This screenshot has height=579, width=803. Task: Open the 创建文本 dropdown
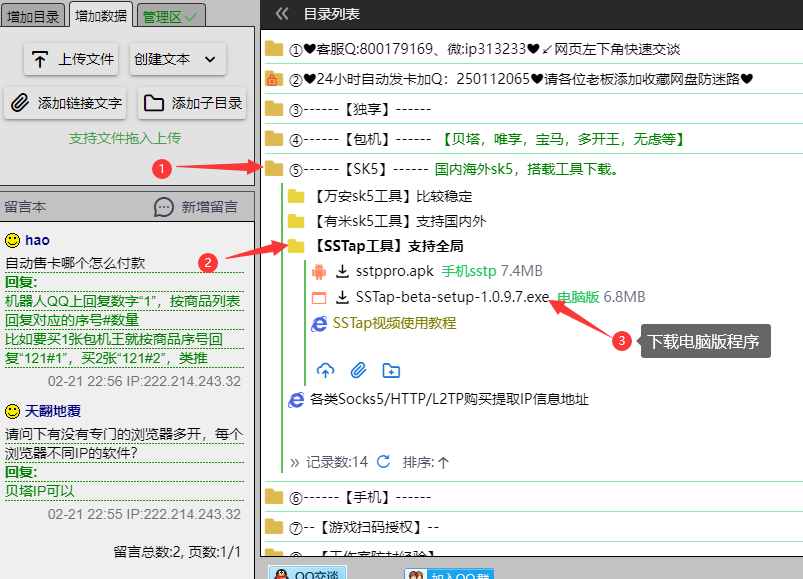tap(178, 59)
